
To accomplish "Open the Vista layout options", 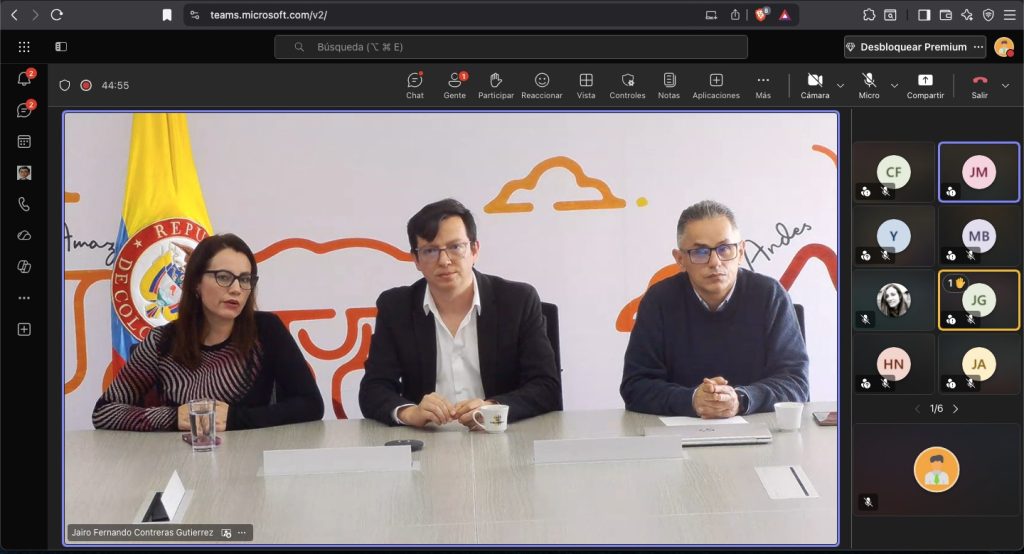I will coord(586,85).
